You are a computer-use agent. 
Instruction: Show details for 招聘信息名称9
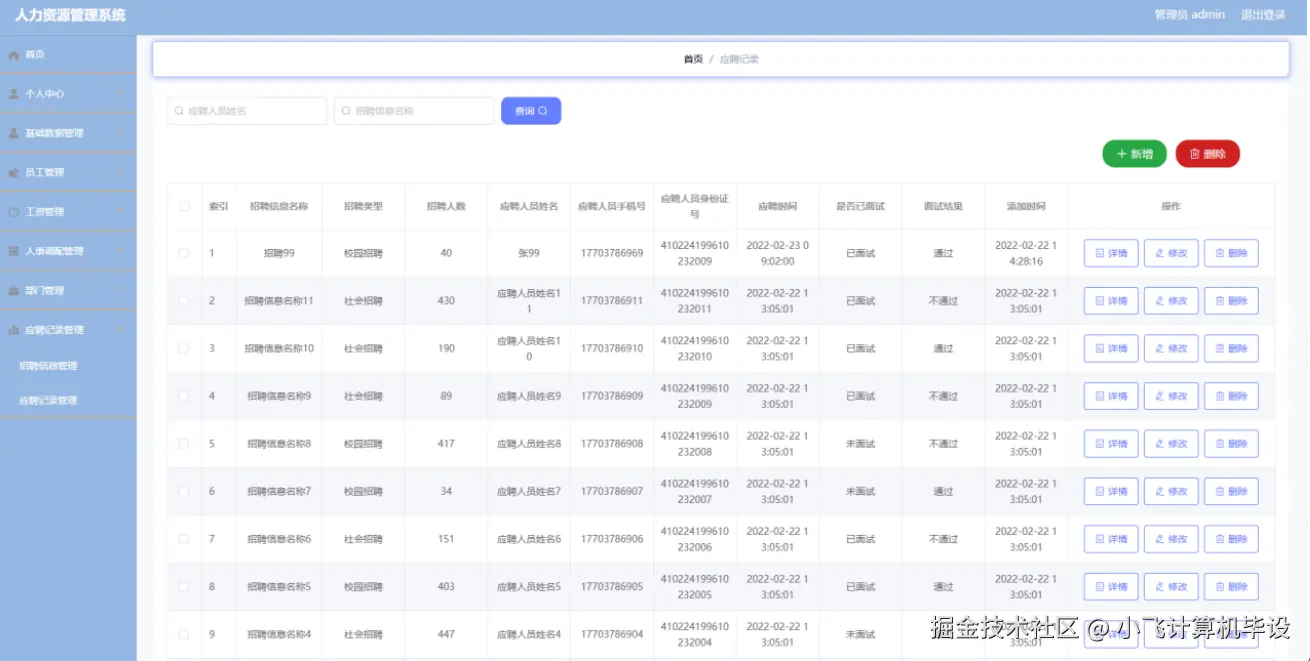[x=1111, y=396]
